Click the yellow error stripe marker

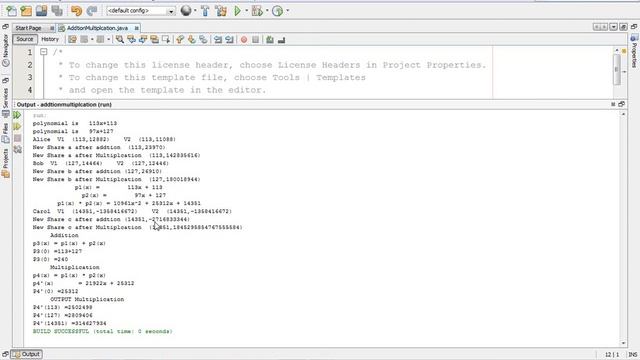tap(624, 51)
